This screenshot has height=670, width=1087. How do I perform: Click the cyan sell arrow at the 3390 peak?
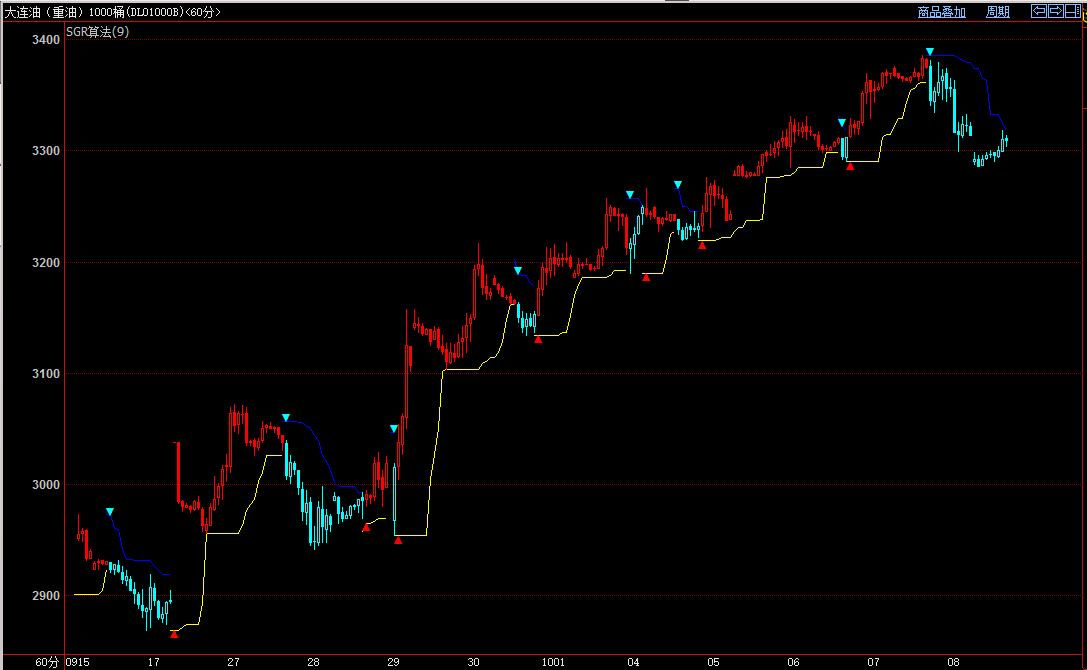tap(930, 52)
